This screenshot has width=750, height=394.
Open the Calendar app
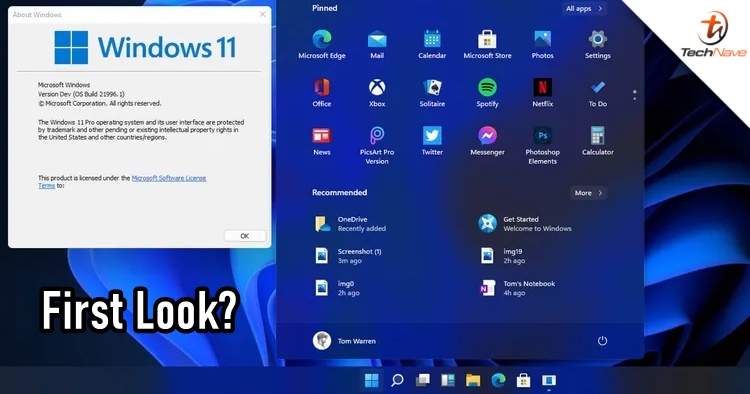pyautogui.click(x=432, y=44)
